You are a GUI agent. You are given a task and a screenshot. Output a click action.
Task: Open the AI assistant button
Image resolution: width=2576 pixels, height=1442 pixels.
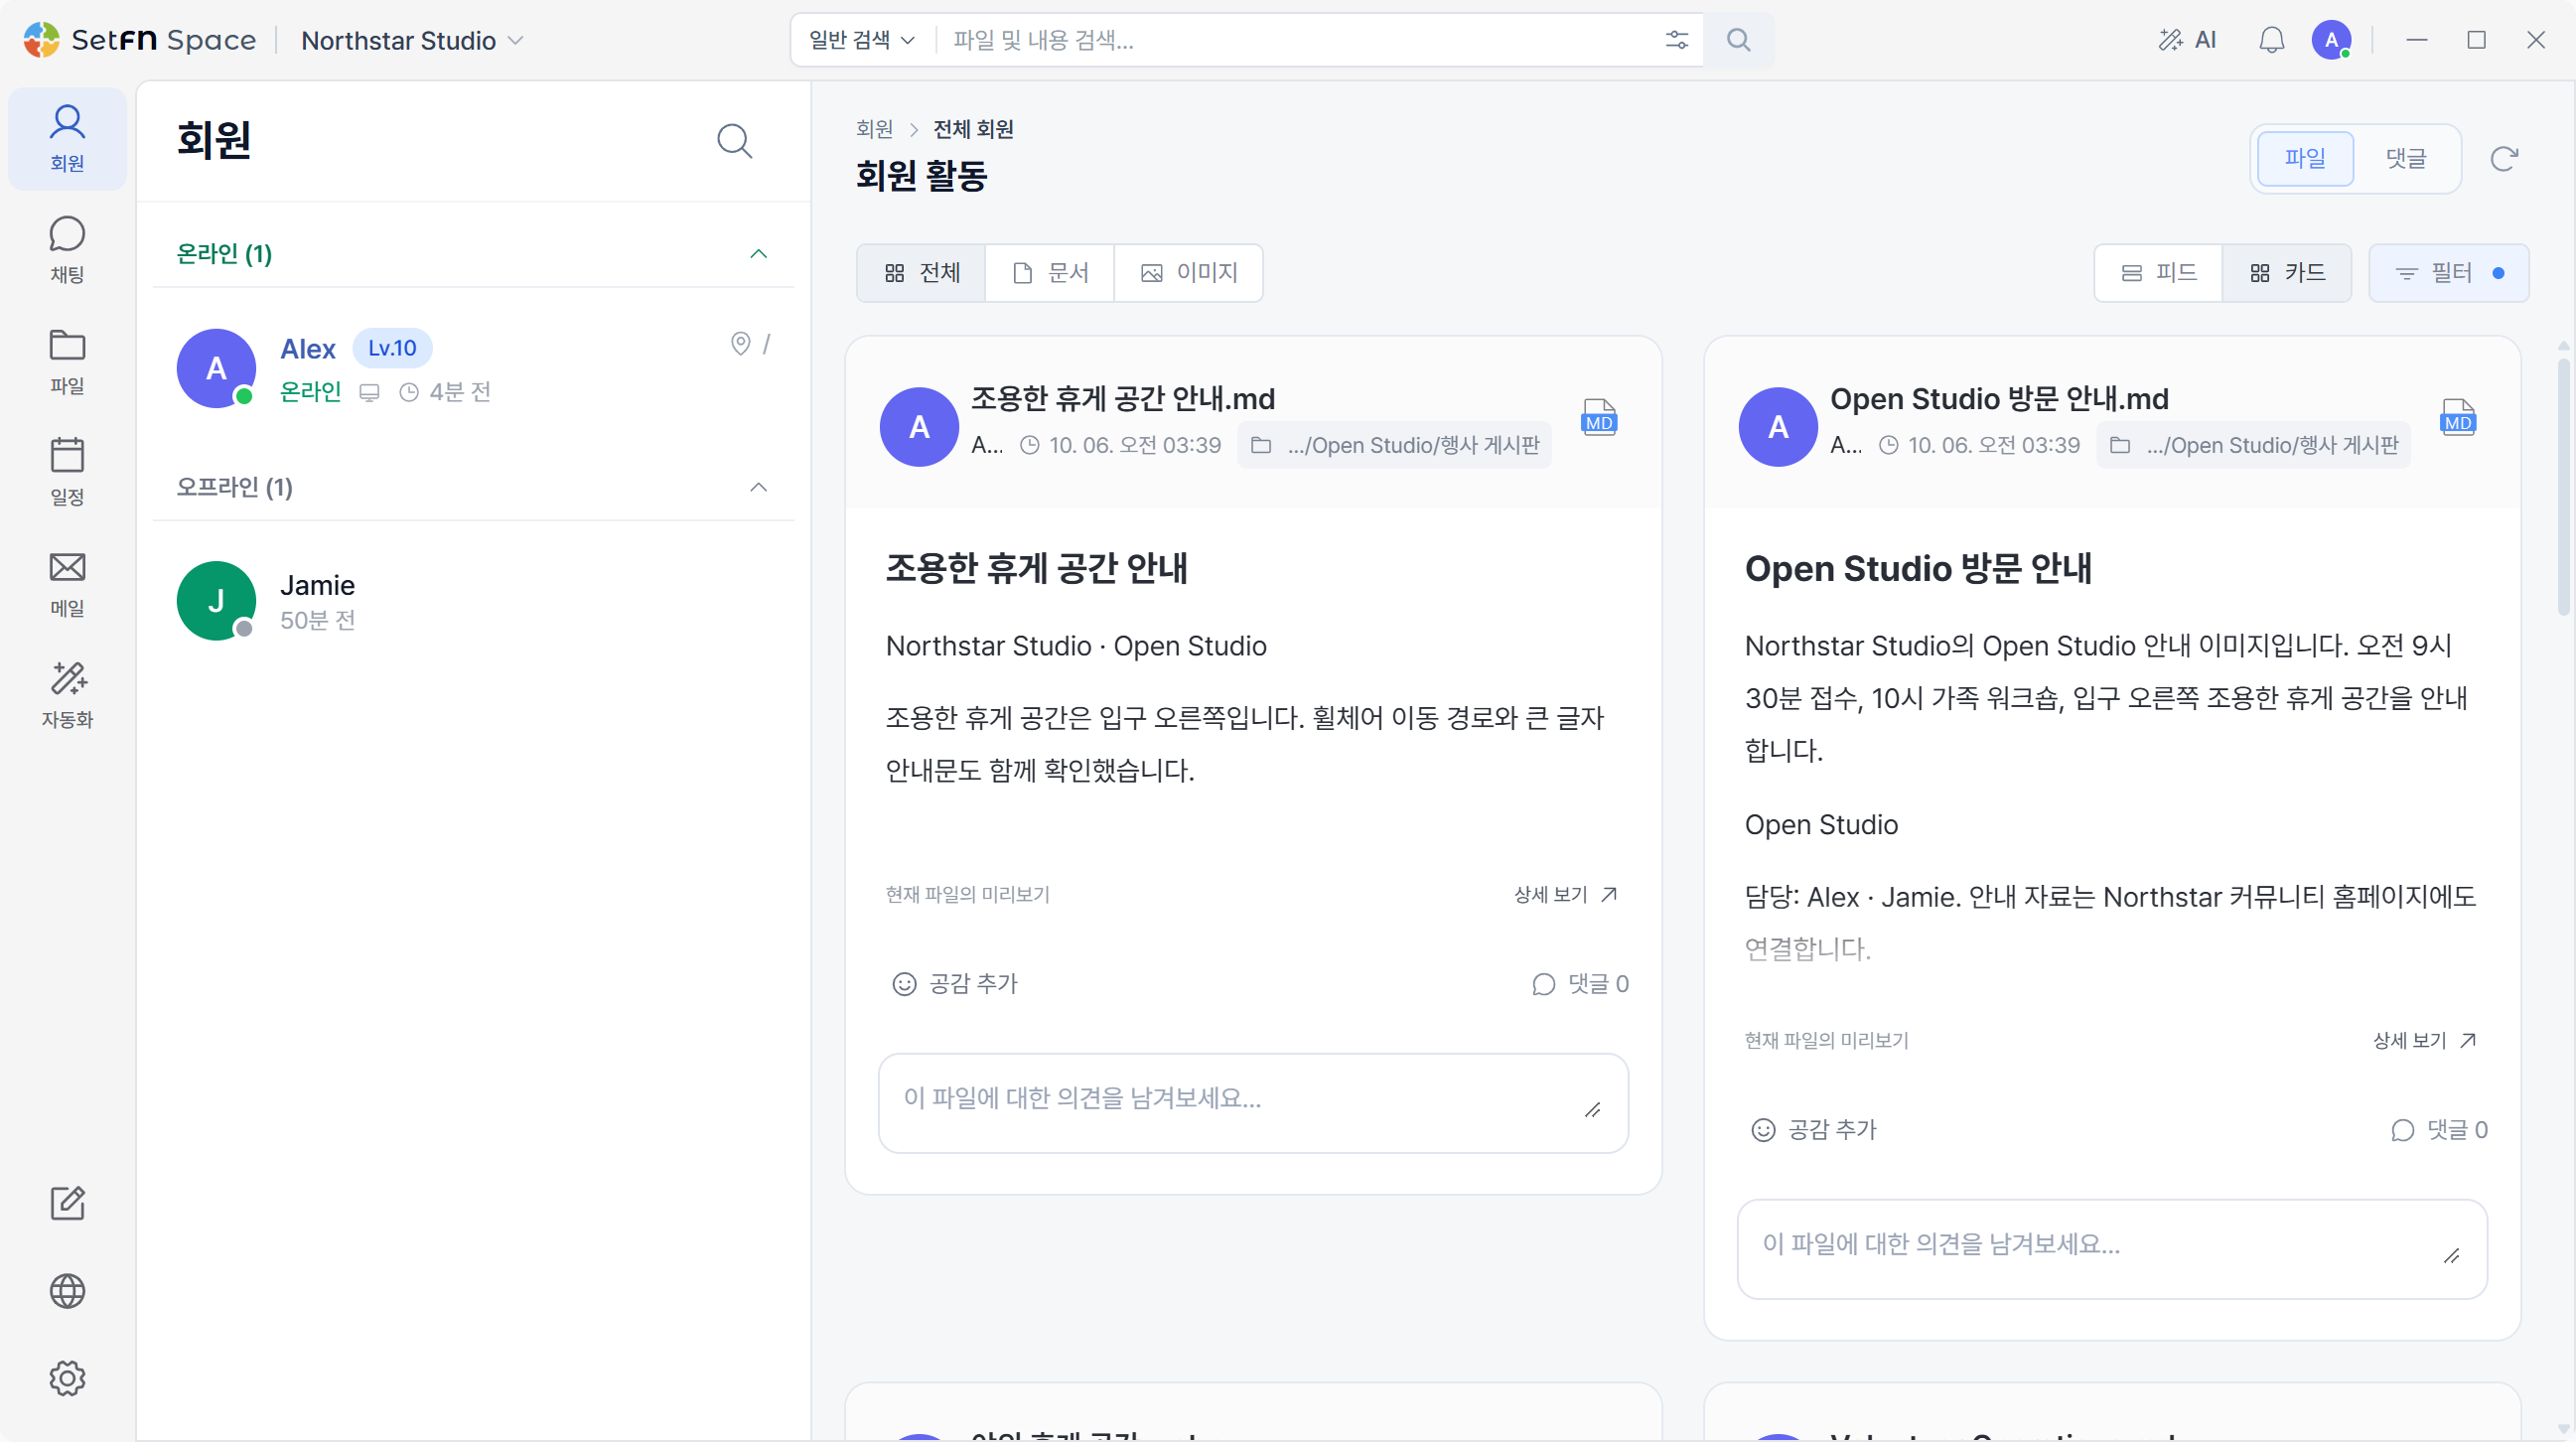[x=2188, y=40]
